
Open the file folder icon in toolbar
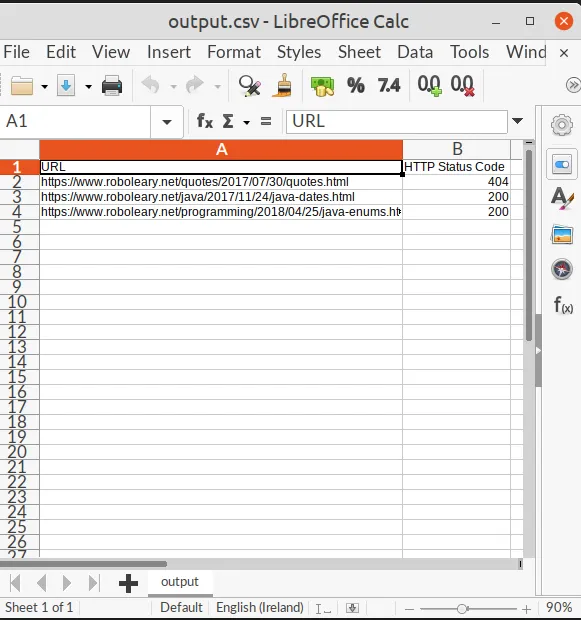(x=22, y=86)
